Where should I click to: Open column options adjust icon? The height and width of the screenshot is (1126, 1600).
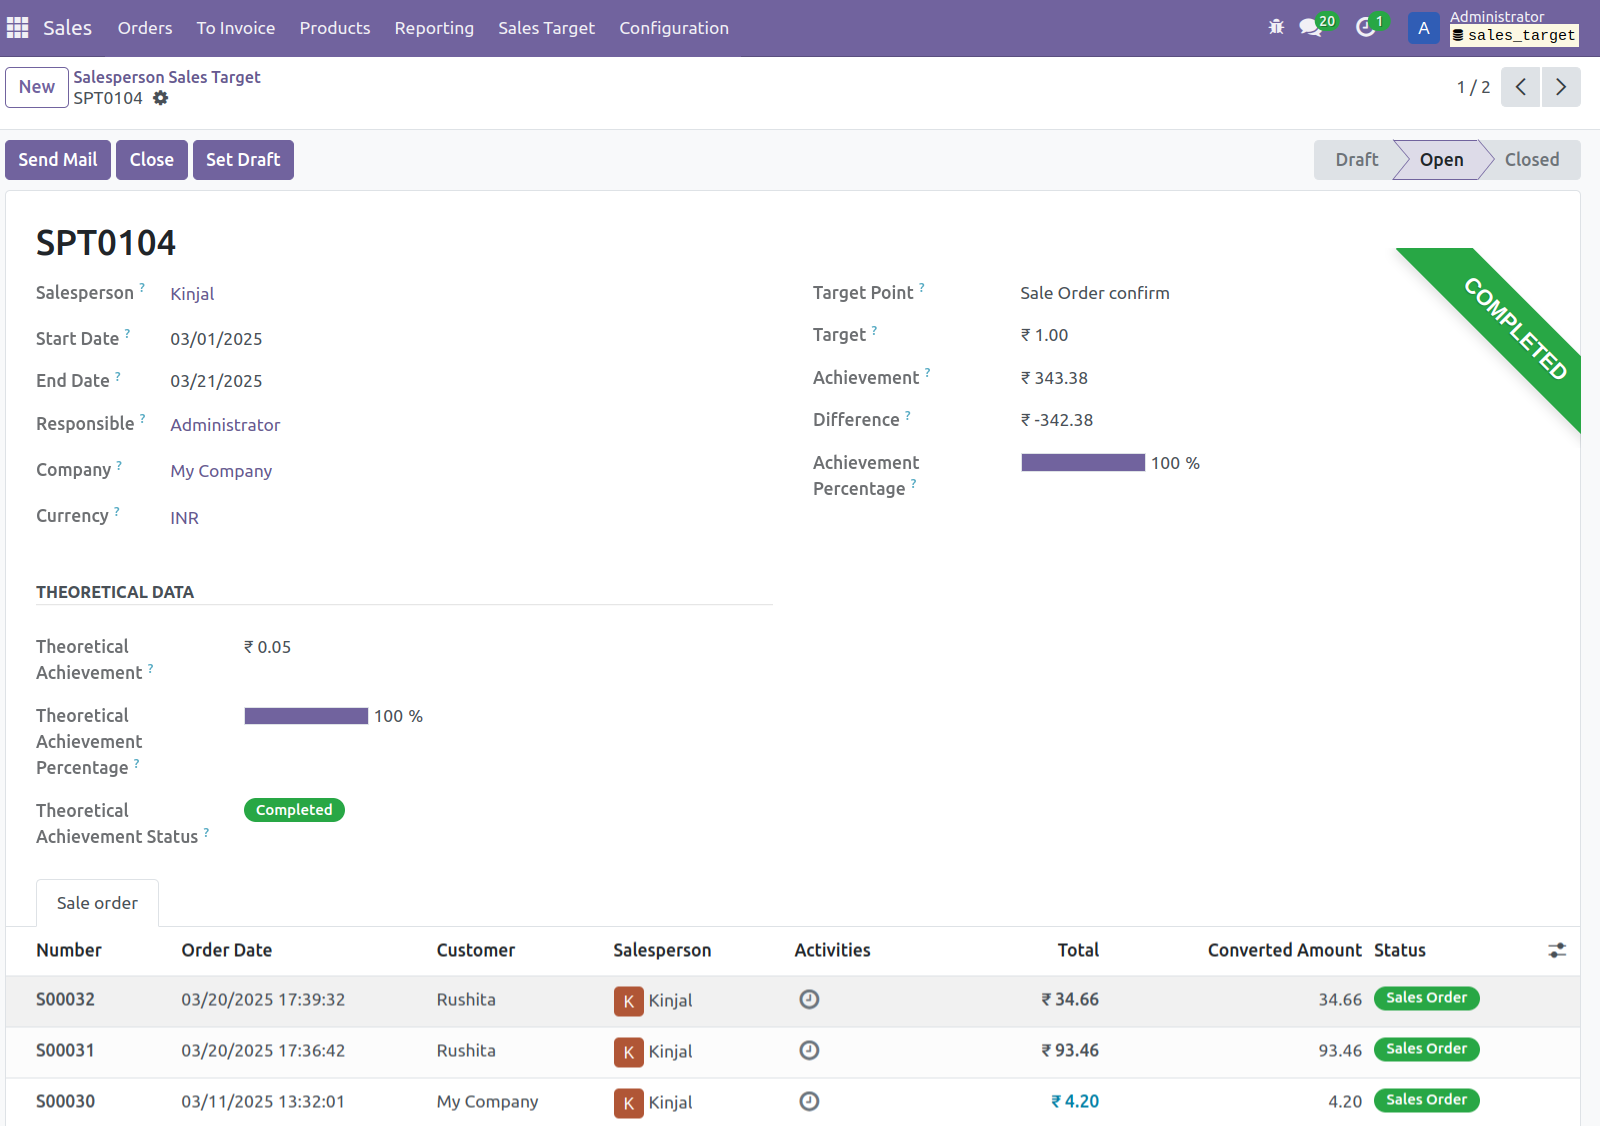1557,950
